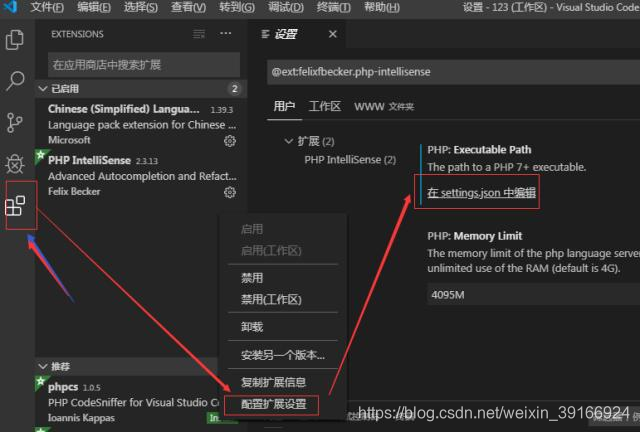Screen dimensions: 640x432
Task: Click the extension marketplace search box
Action: (x=144, y=65)
